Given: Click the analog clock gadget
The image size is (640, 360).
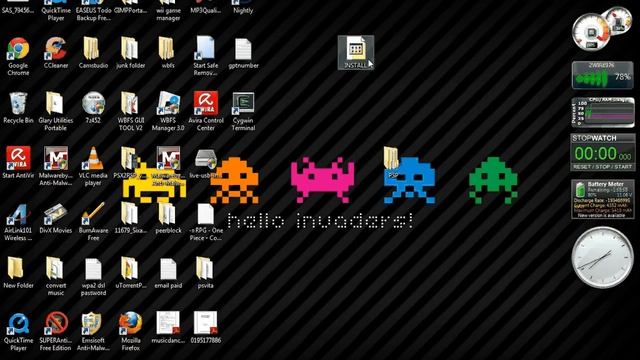Looking at the screenshot, I should click(602, 258).
